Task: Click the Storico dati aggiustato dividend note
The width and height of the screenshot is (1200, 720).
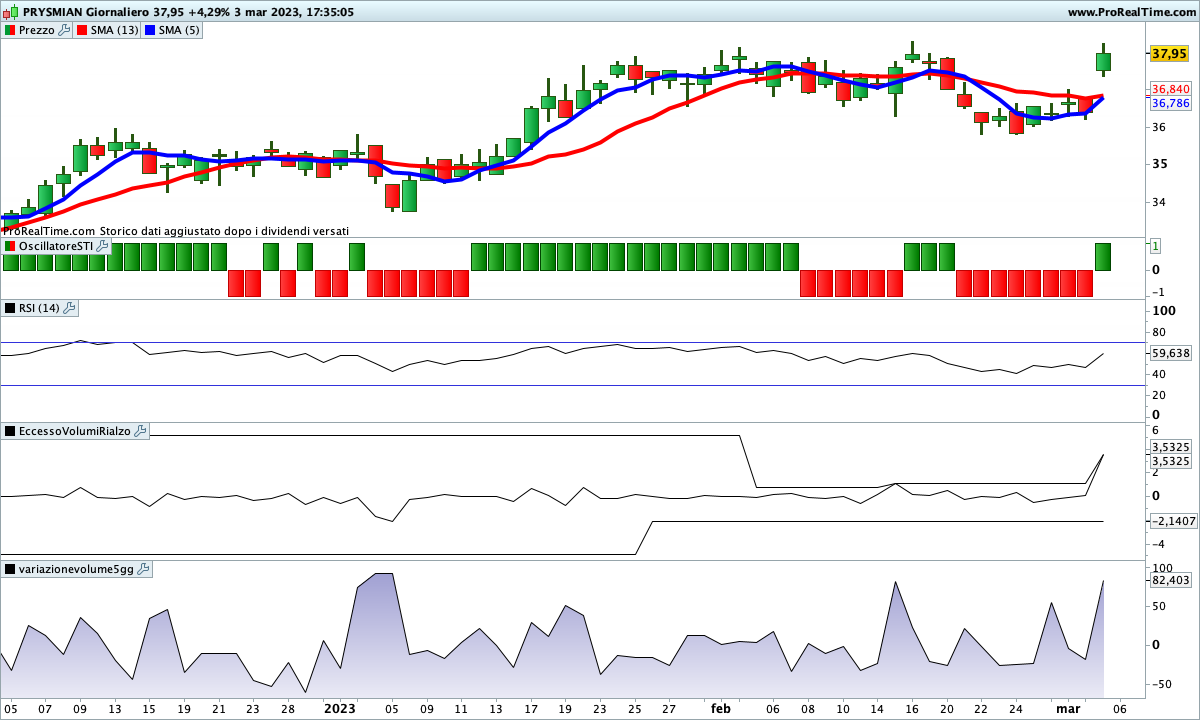Action: click(x=225, y=231)
